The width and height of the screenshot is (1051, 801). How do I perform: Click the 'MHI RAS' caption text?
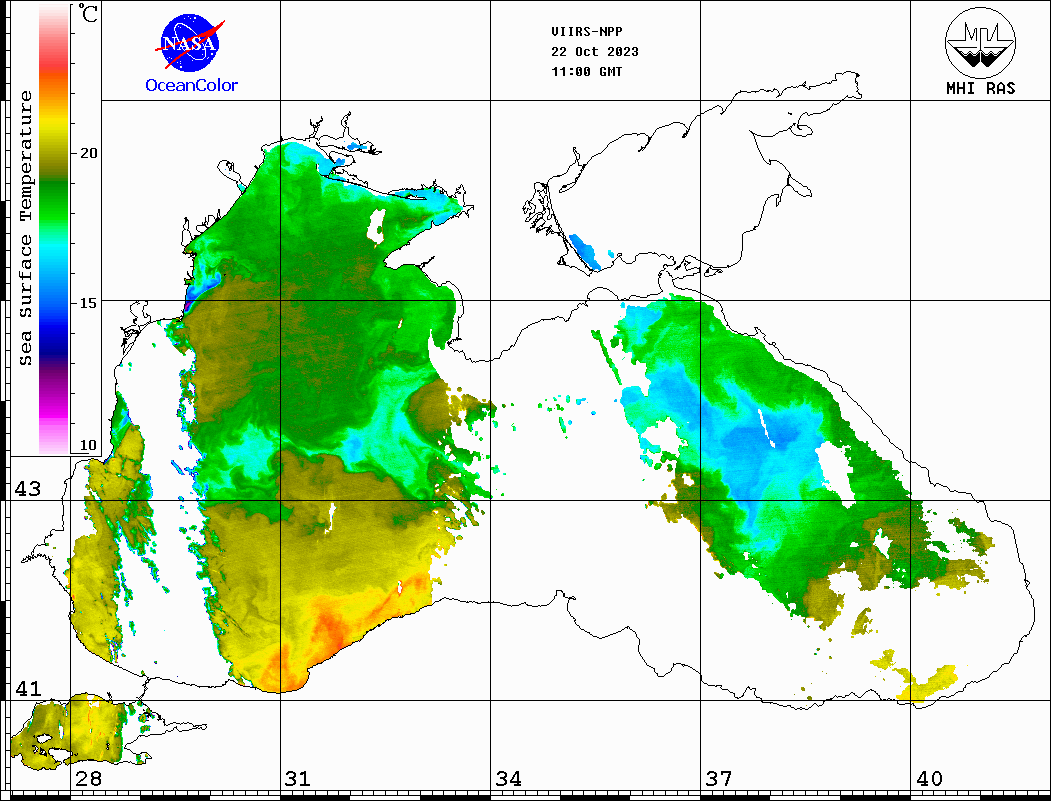click(x=980, y=88)
